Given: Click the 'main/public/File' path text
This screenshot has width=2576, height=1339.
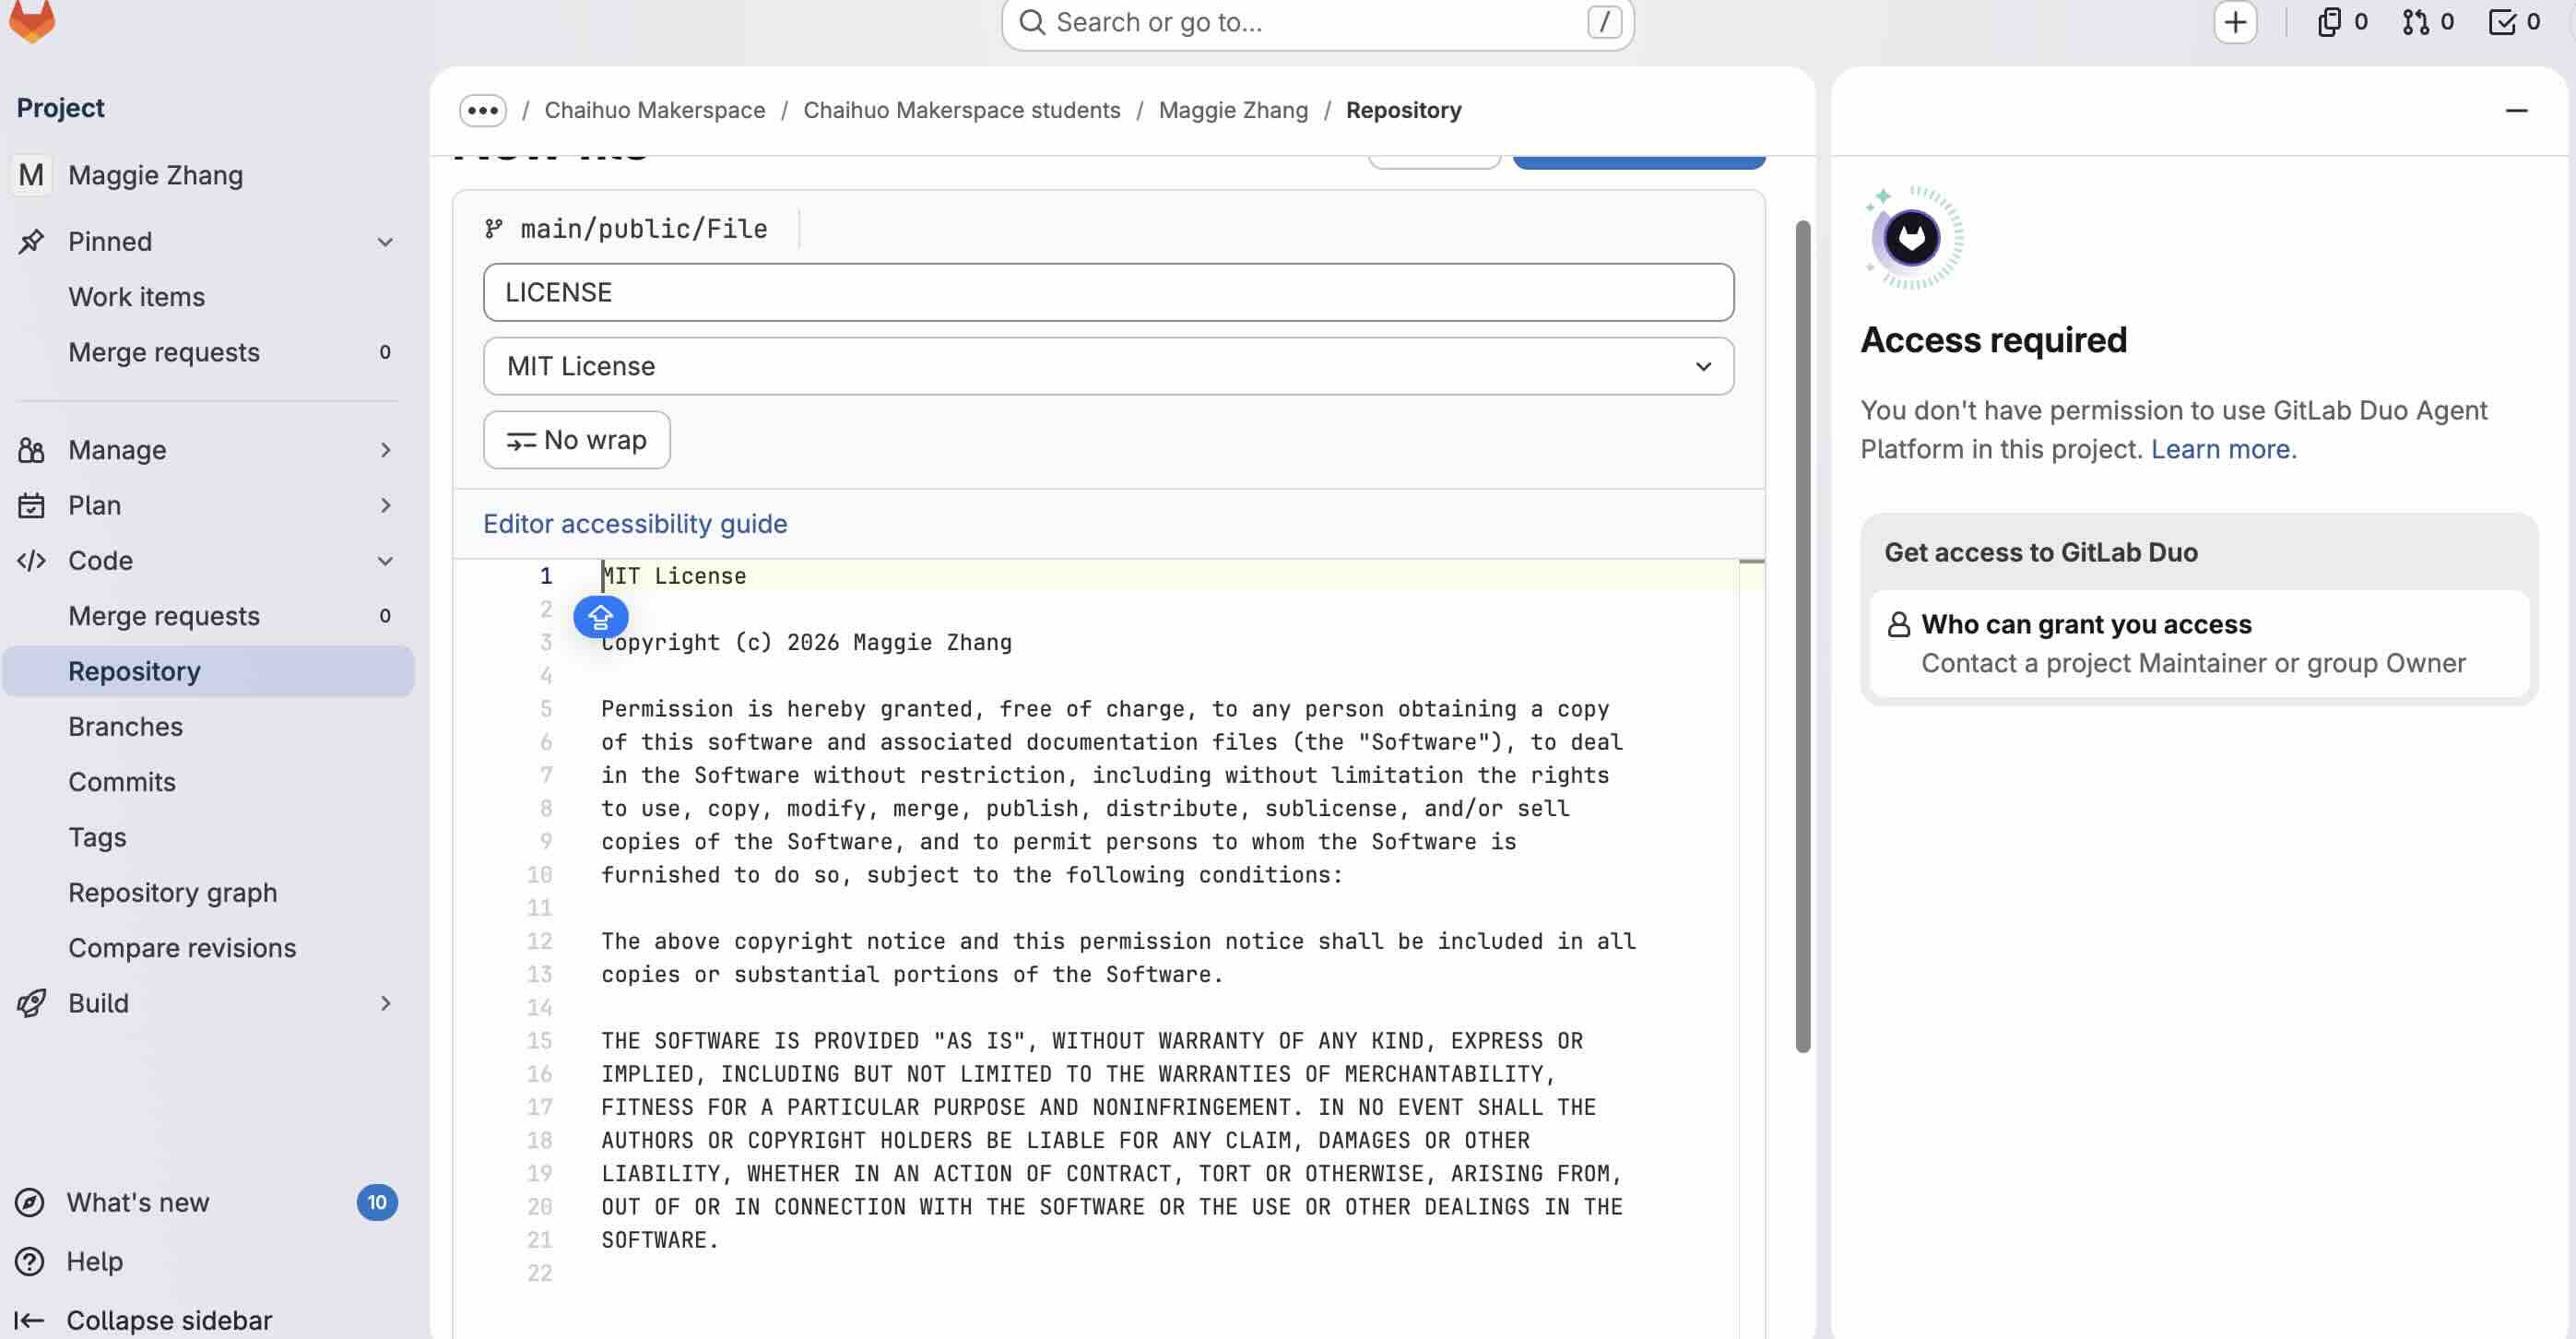Looking at the screenshot, I should [644, 229].
